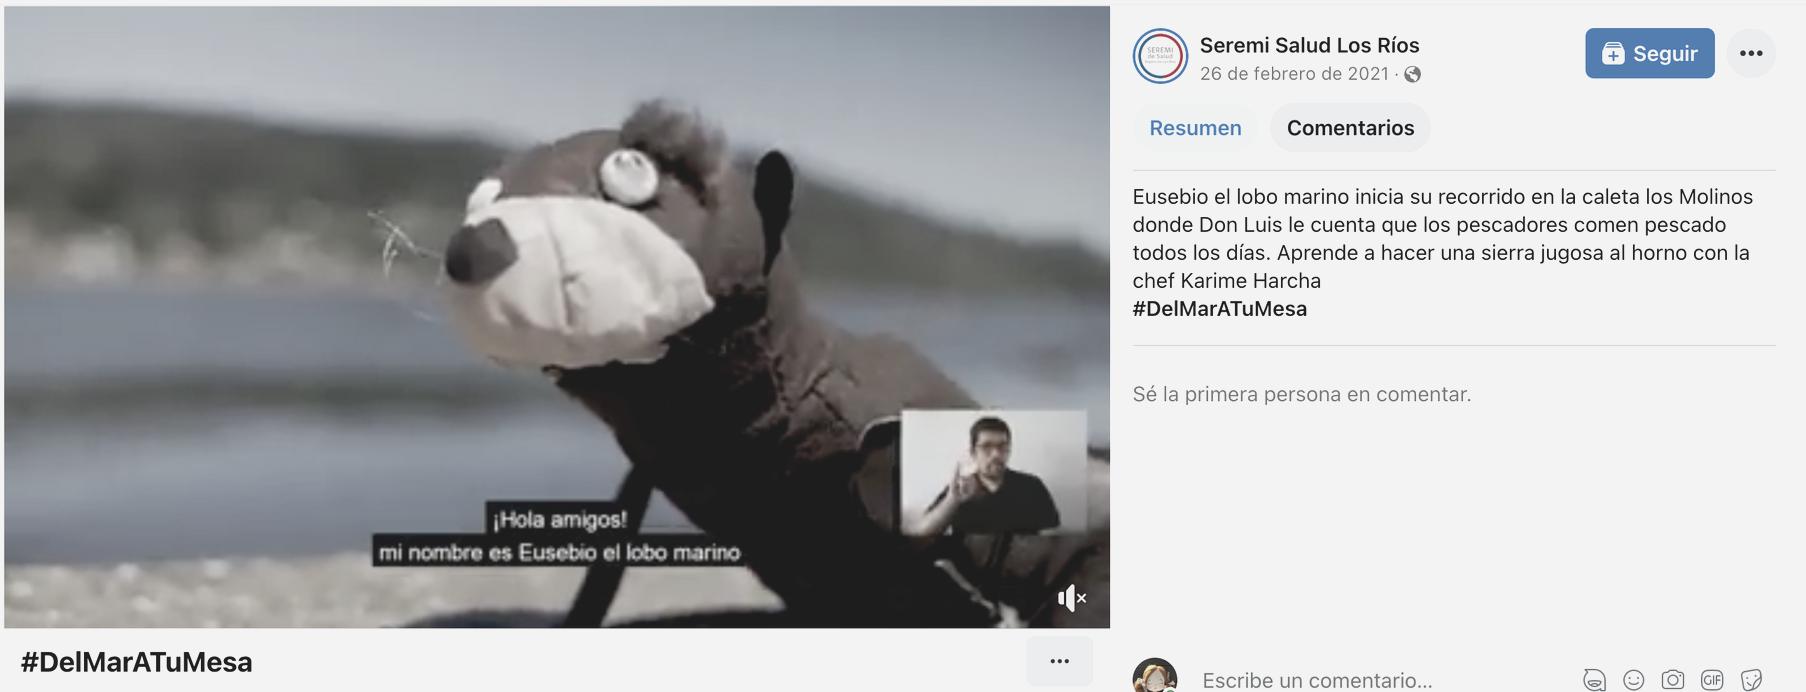Open the Seremi Salud Los Ríos page name

[1309, 45]
